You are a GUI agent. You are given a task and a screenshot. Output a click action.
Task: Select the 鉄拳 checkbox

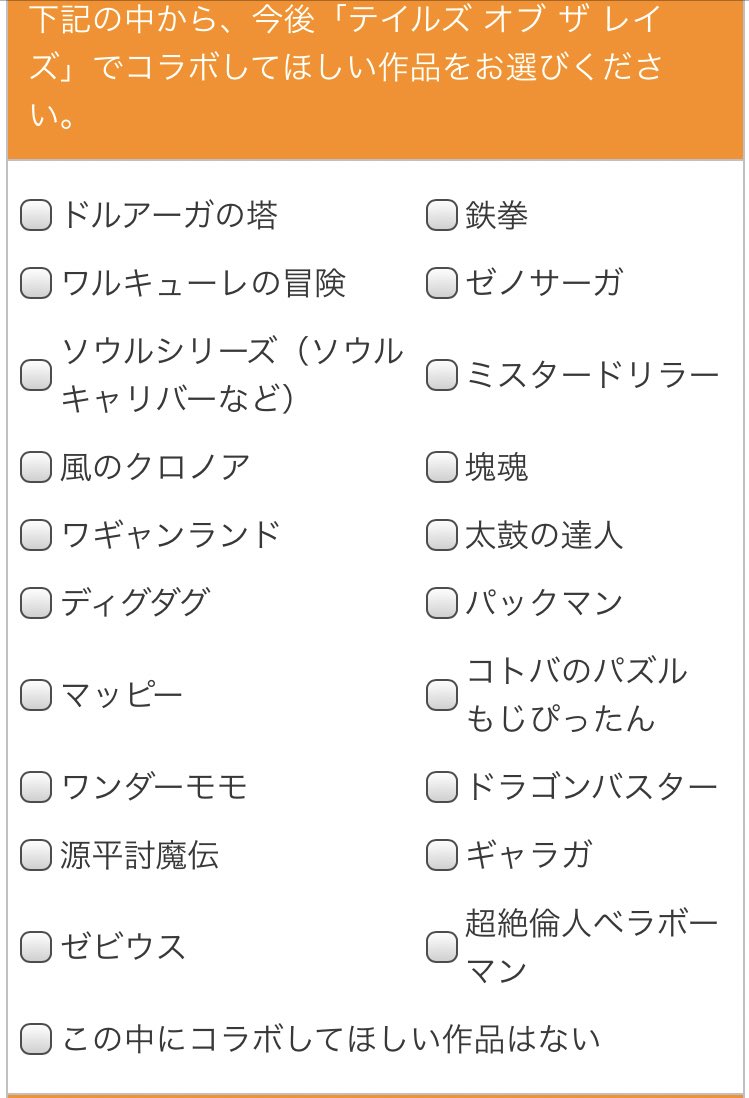pos(441,215)
